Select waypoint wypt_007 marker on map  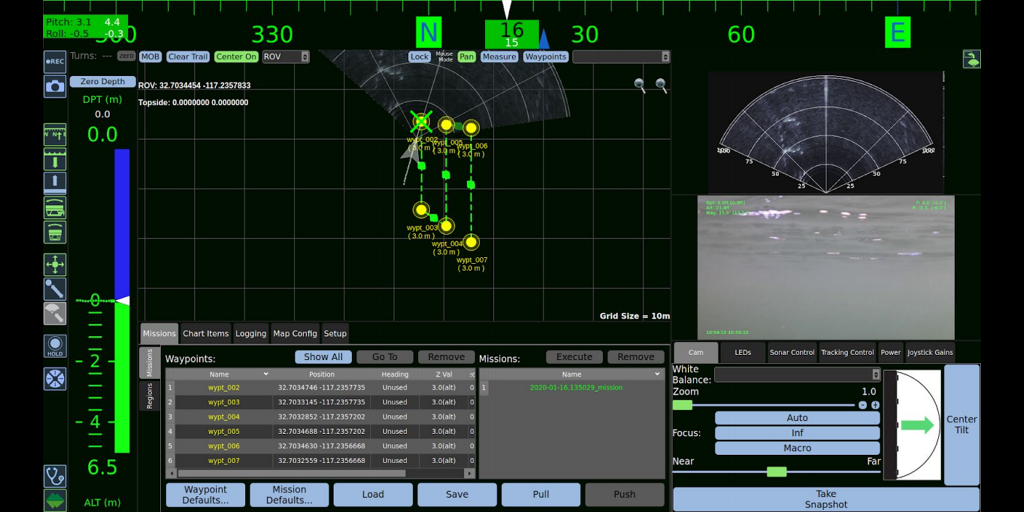click(x=471, y=242)
